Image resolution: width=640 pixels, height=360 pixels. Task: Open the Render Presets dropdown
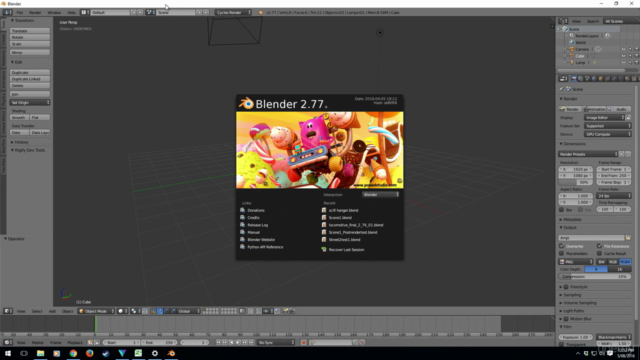pyautogui.click(x=588, y=154)
